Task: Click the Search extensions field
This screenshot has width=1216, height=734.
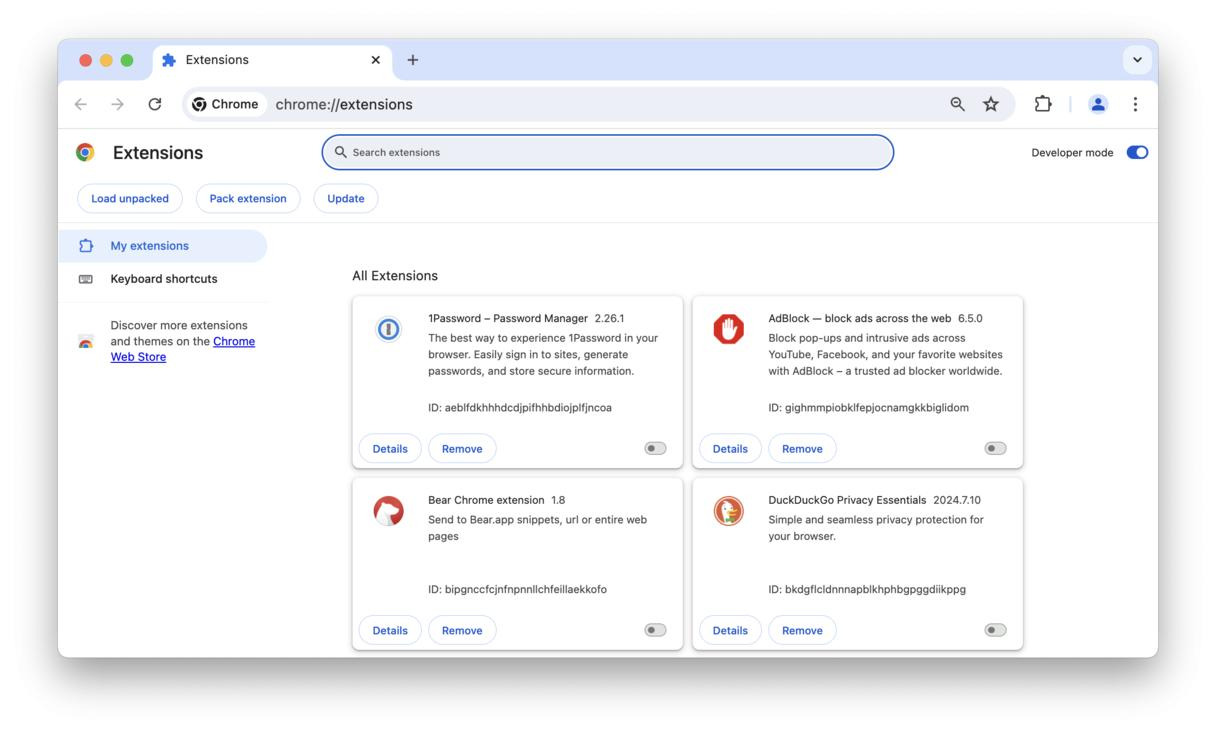Action: pyautogui.click(x=607, y=152)
